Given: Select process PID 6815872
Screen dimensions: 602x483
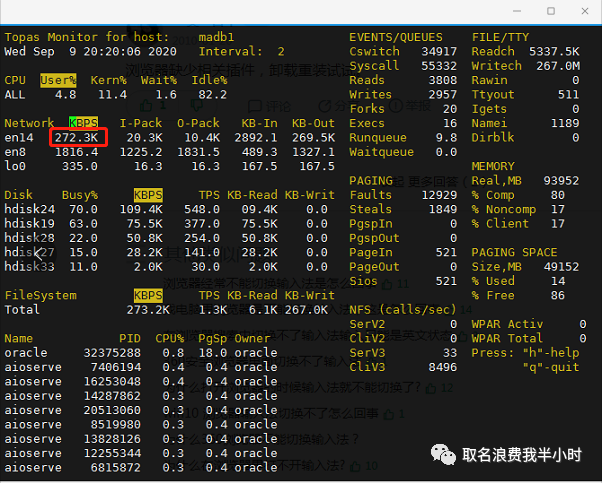Looking at the screenshot, I should 116,468.
